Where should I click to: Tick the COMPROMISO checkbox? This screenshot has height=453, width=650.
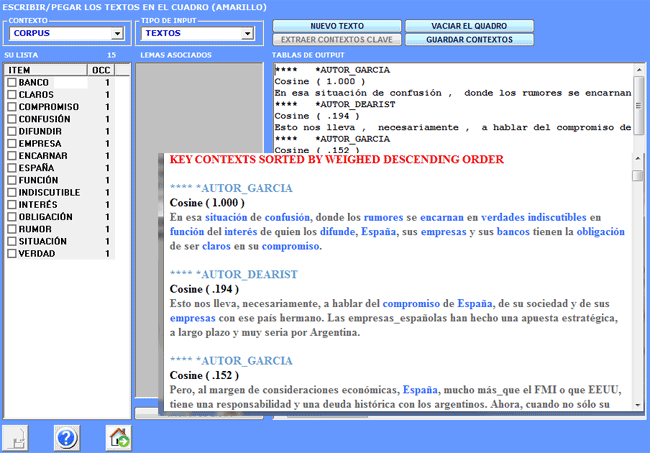pos(12,107)
